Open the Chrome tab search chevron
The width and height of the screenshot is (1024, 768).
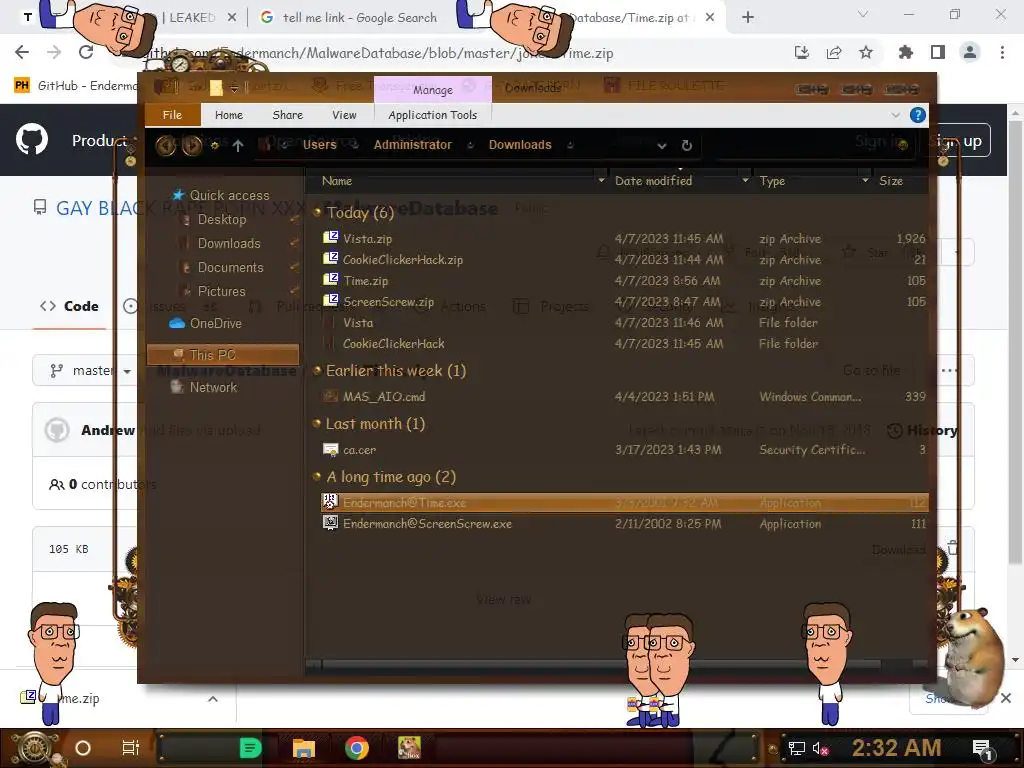[862, 14]
